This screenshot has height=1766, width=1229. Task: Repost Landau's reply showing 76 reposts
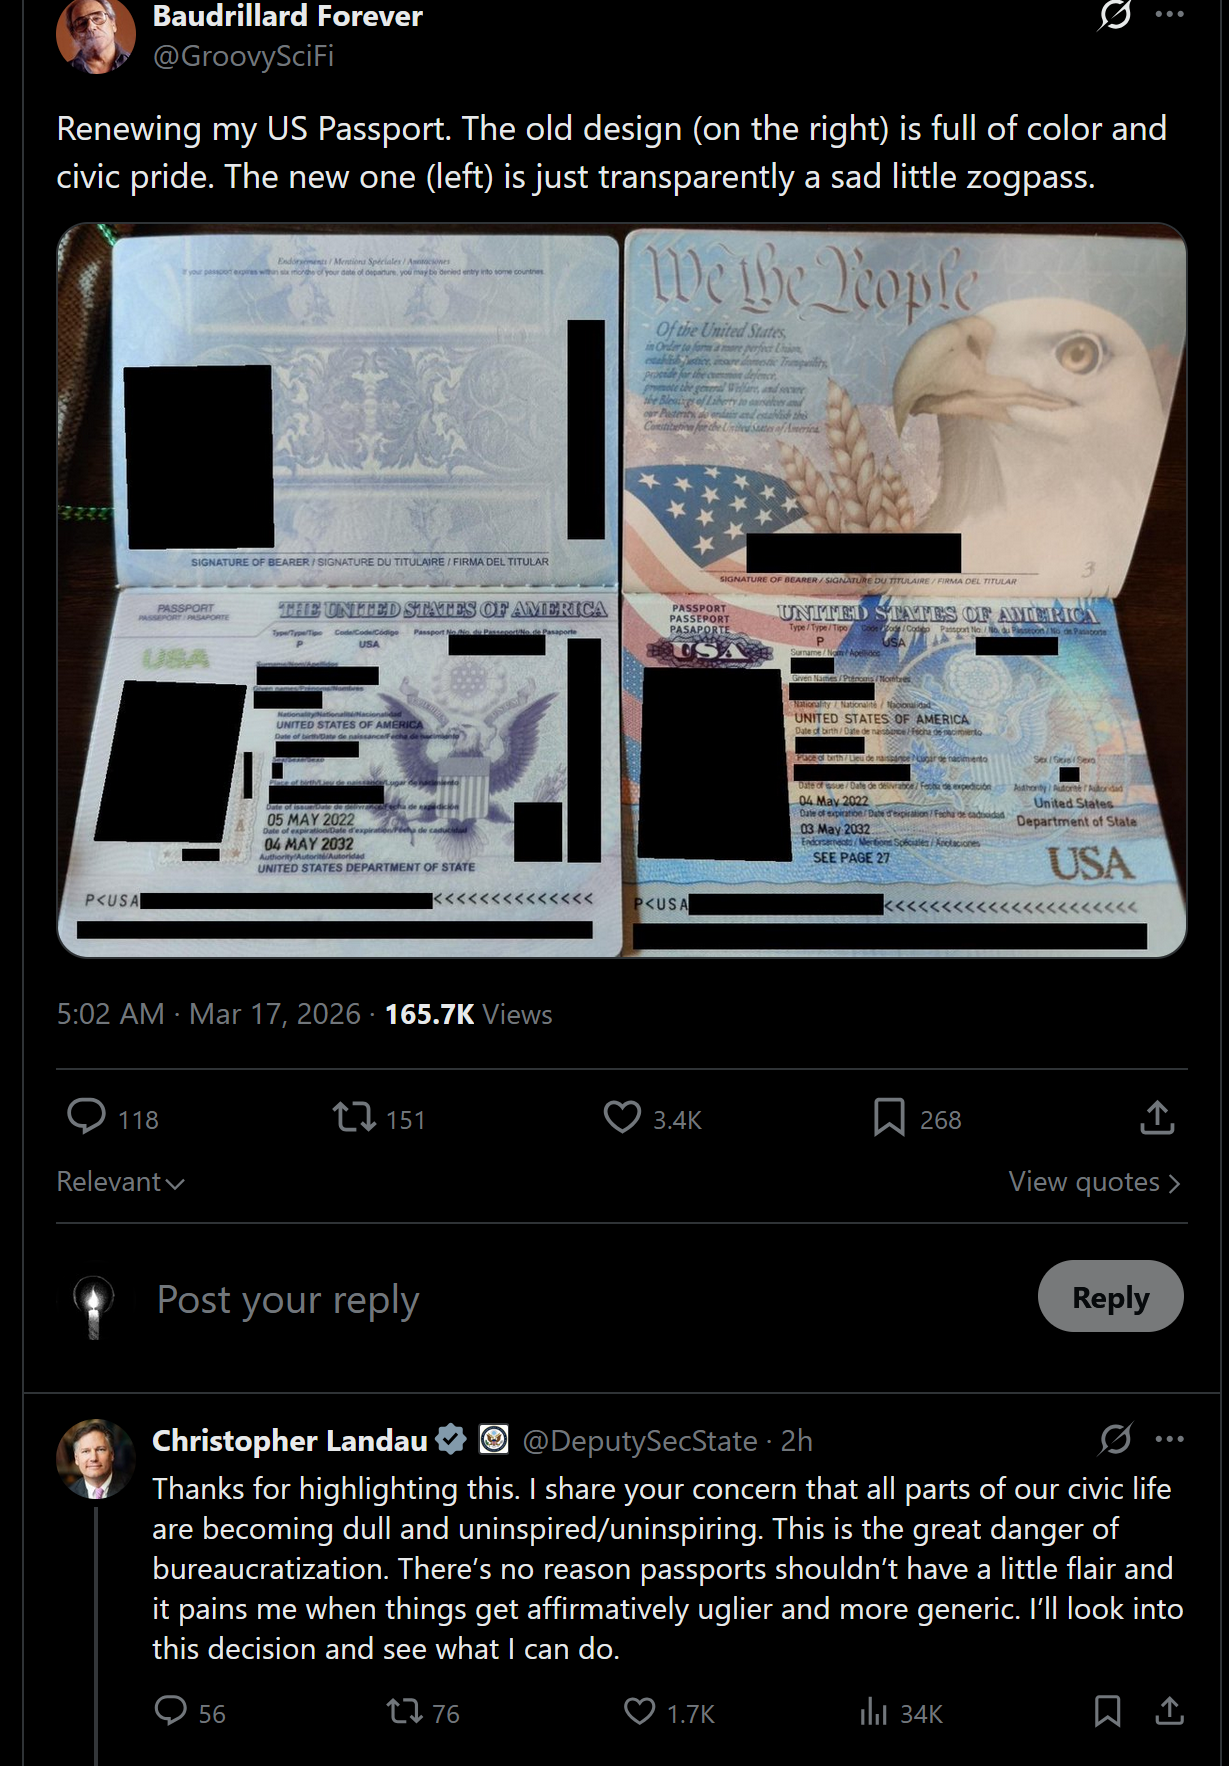[x=405, y=1712]
